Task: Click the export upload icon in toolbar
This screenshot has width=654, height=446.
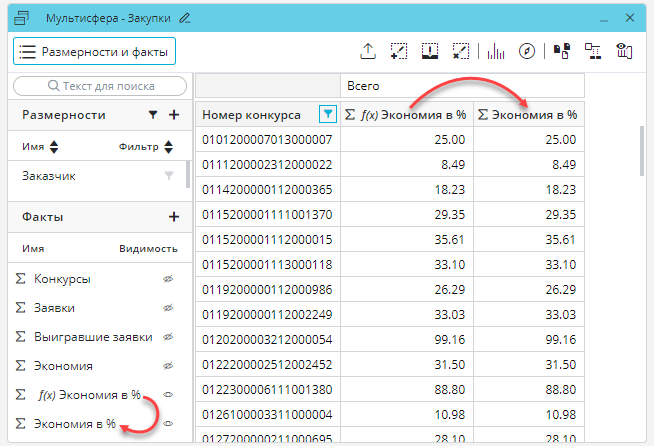Action: 367,51
